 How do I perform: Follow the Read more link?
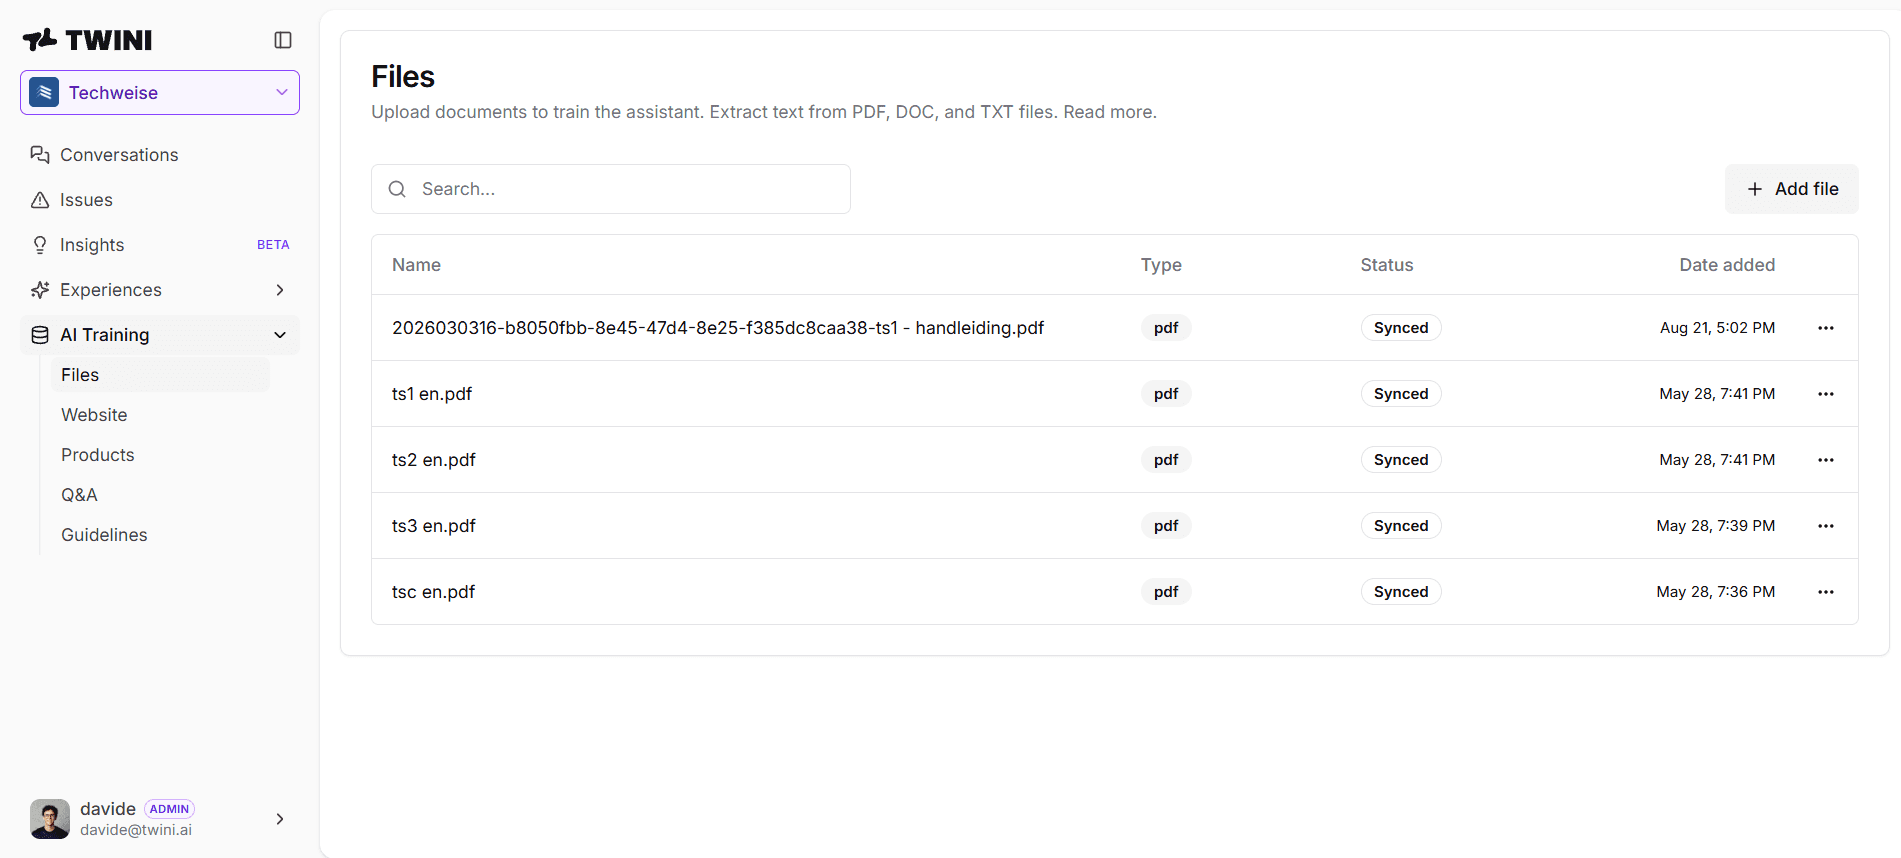[x=1109, y=112]
